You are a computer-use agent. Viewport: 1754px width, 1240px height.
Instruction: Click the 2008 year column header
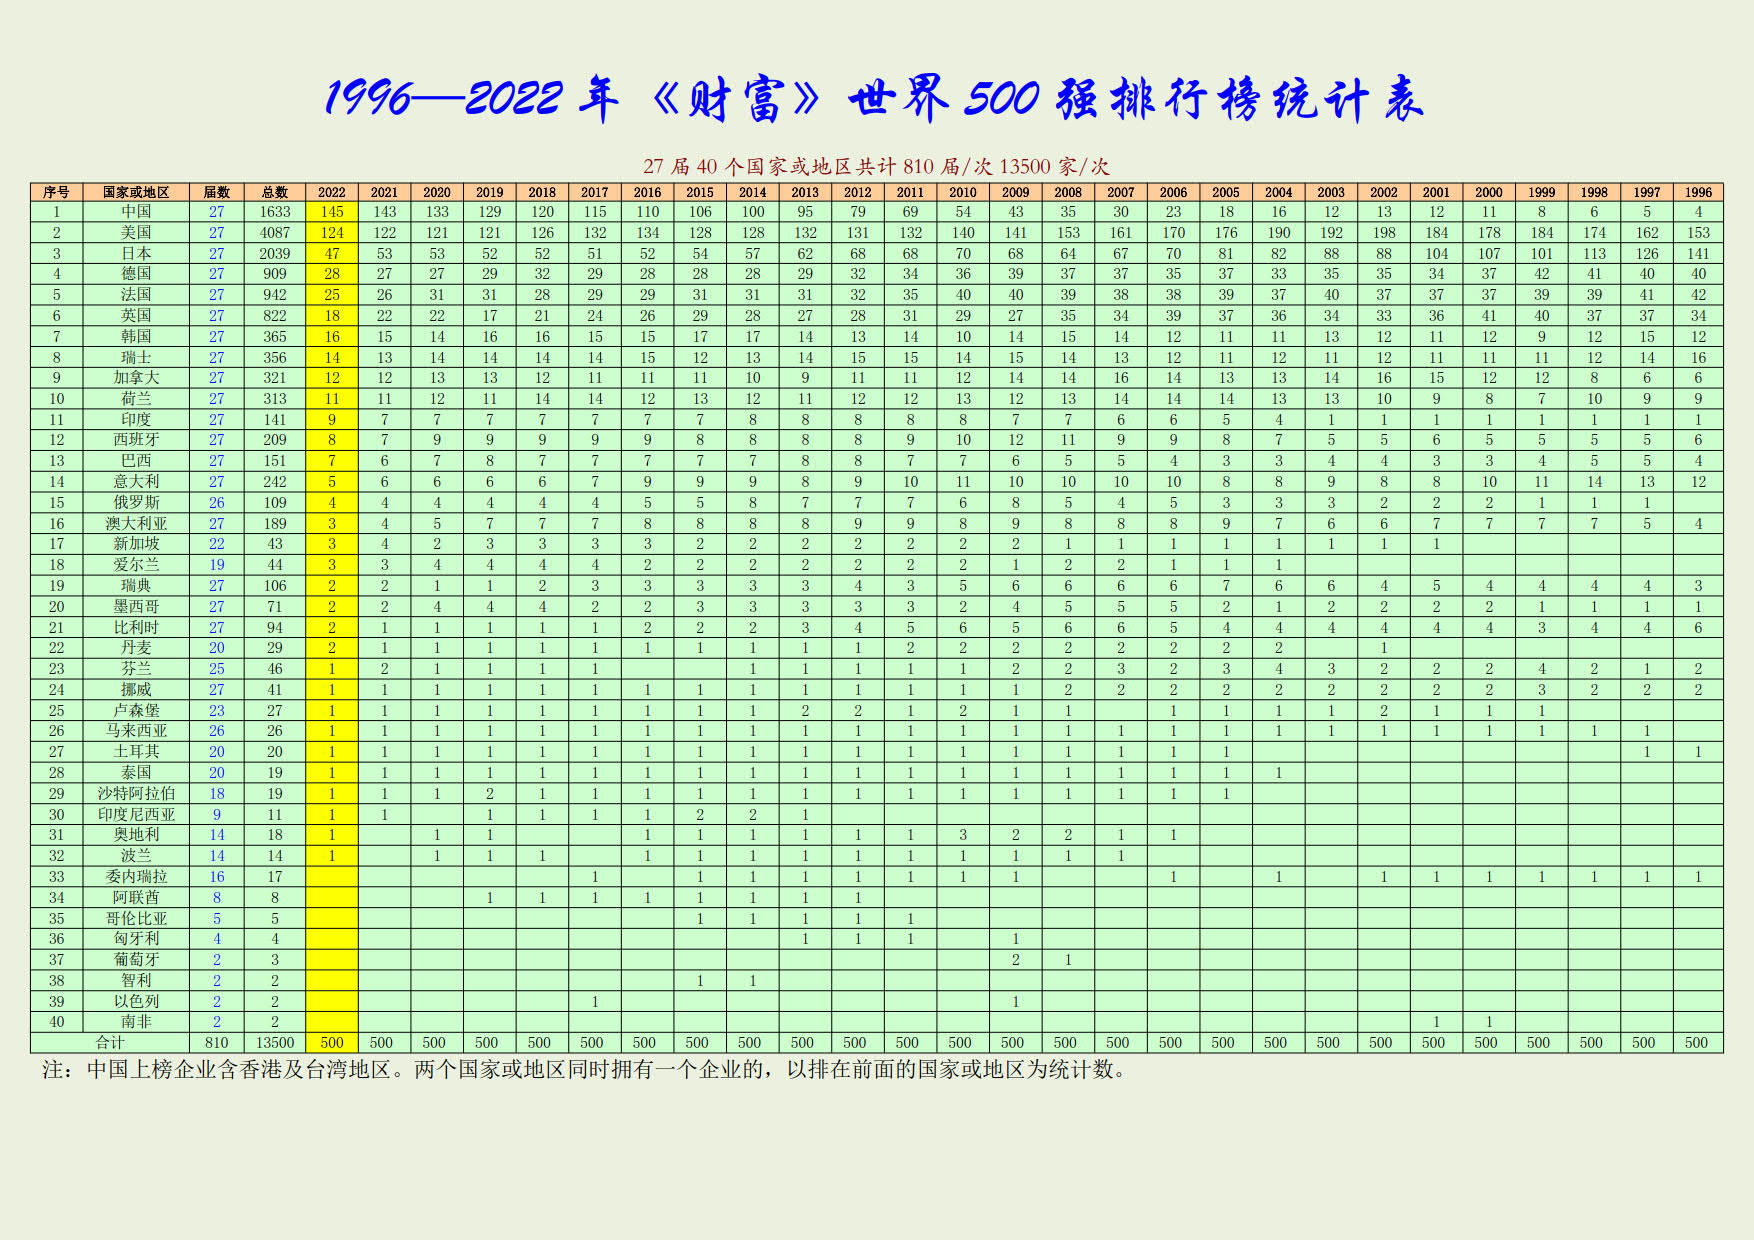tap(1068, 192)
